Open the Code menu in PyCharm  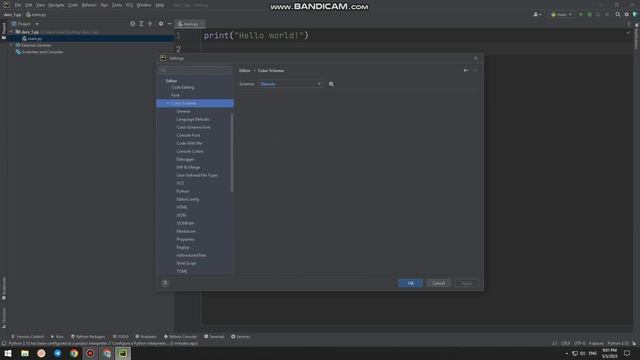click(x=73, y=5)
